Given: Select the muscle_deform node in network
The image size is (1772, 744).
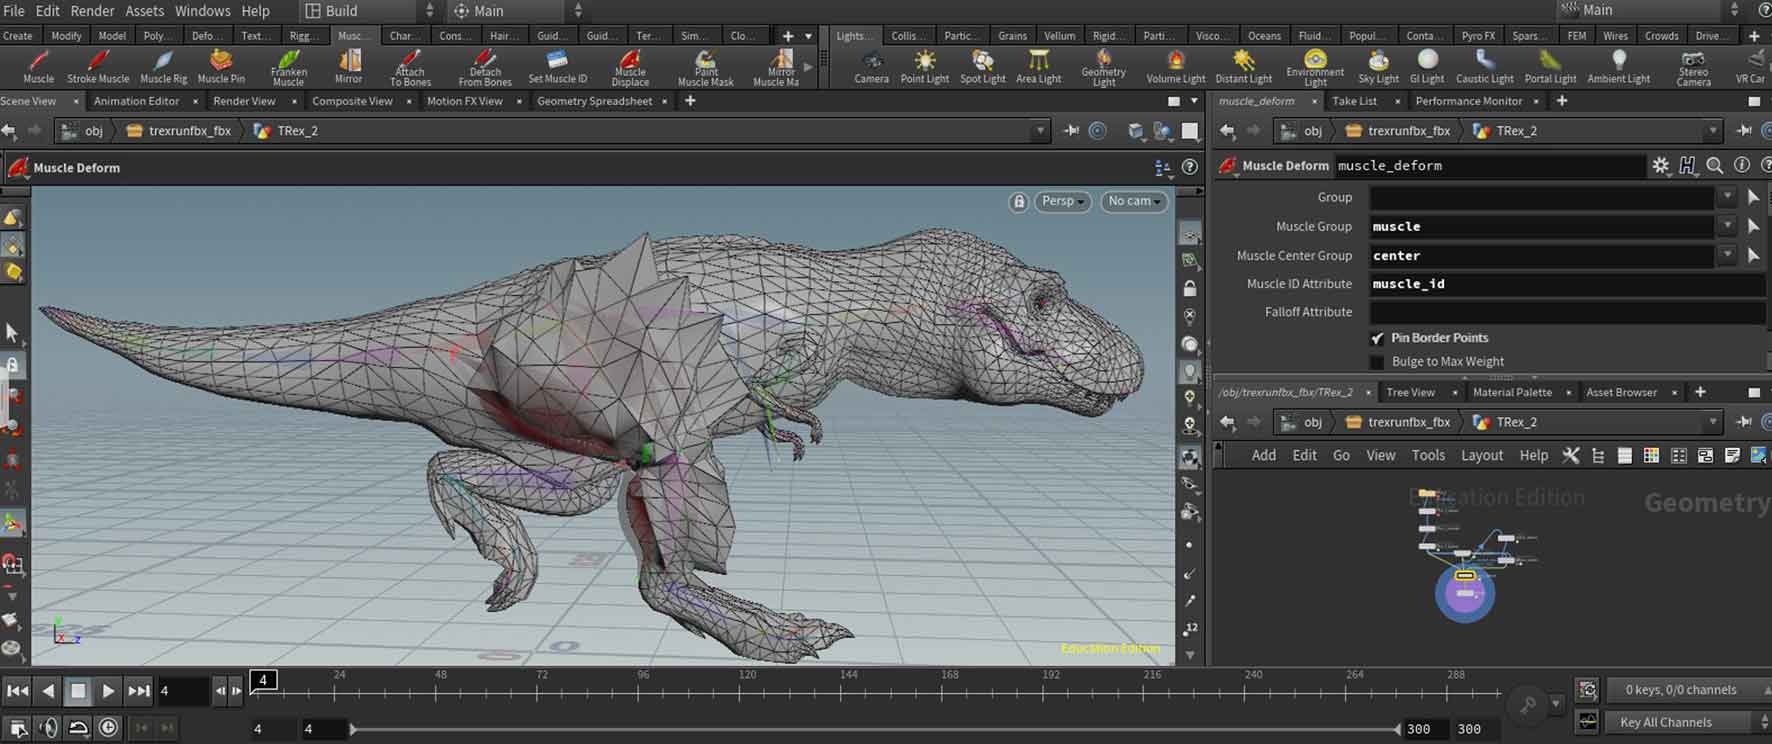Looking at the screenshot, I should click(1465, 576).
